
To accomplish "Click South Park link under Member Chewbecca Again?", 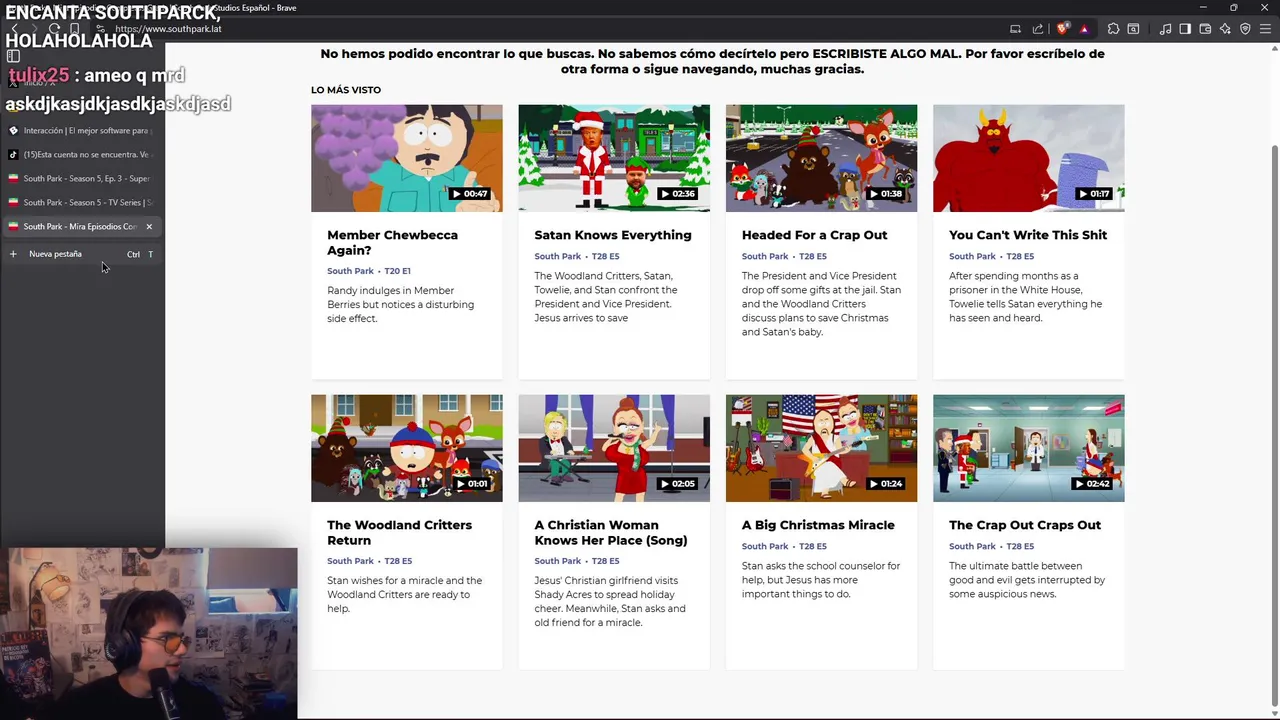I will (350, 271).
